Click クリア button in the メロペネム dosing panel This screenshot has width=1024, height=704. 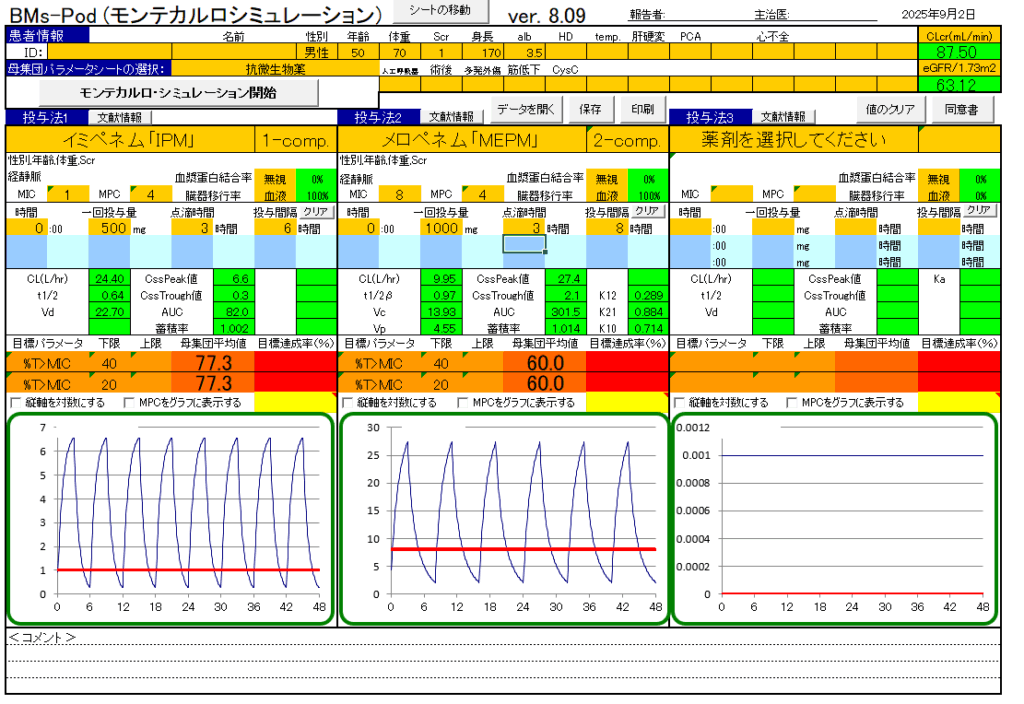pos(647,211)
